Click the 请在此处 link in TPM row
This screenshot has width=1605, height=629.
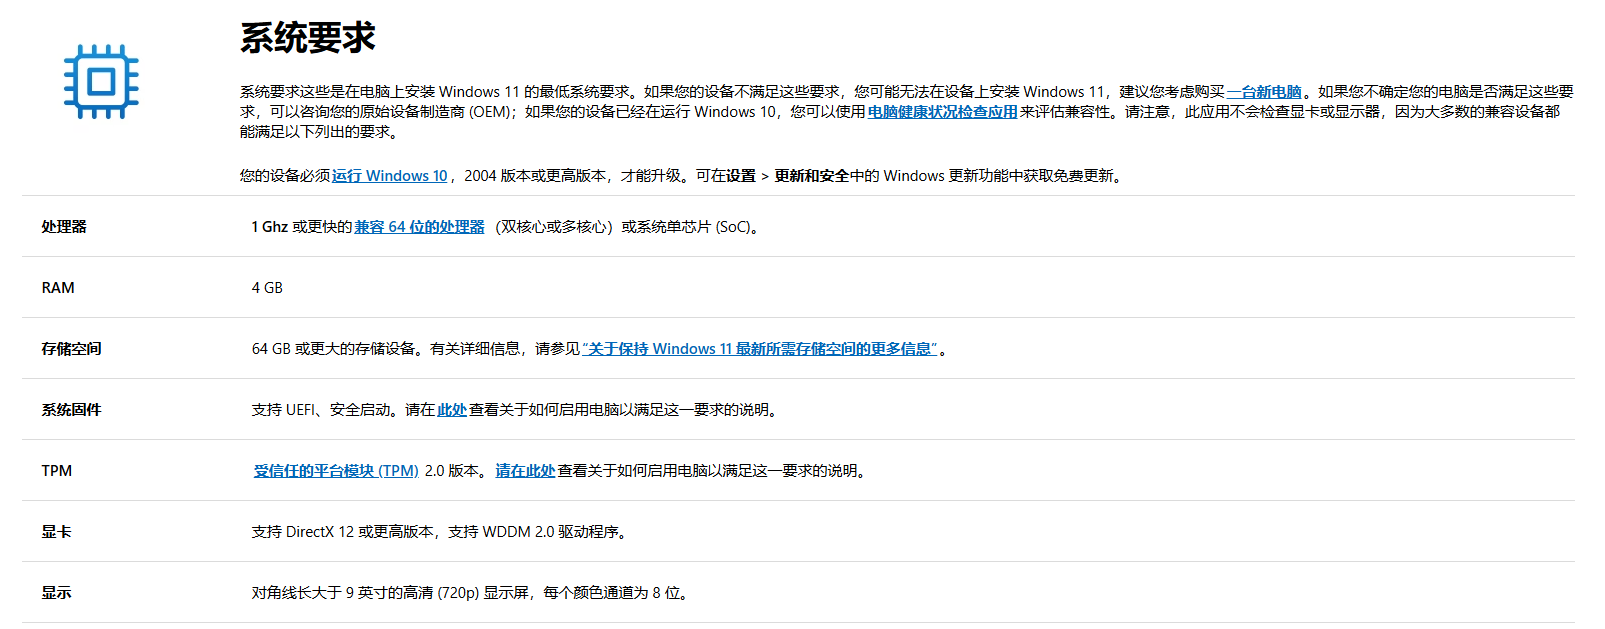click(525, 471)
